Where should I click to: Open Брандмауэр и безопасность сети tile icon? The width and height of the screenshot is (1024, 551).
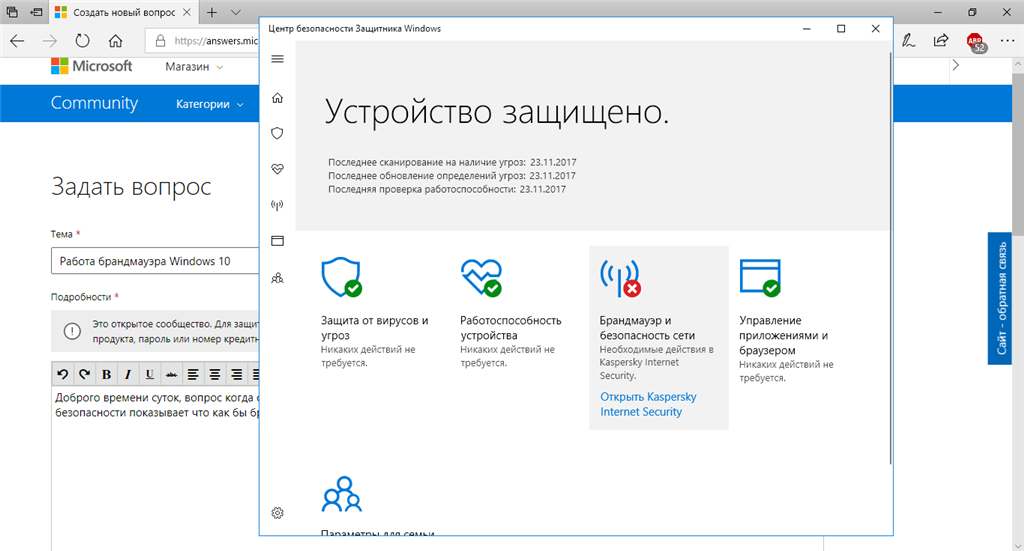[620, 277]
